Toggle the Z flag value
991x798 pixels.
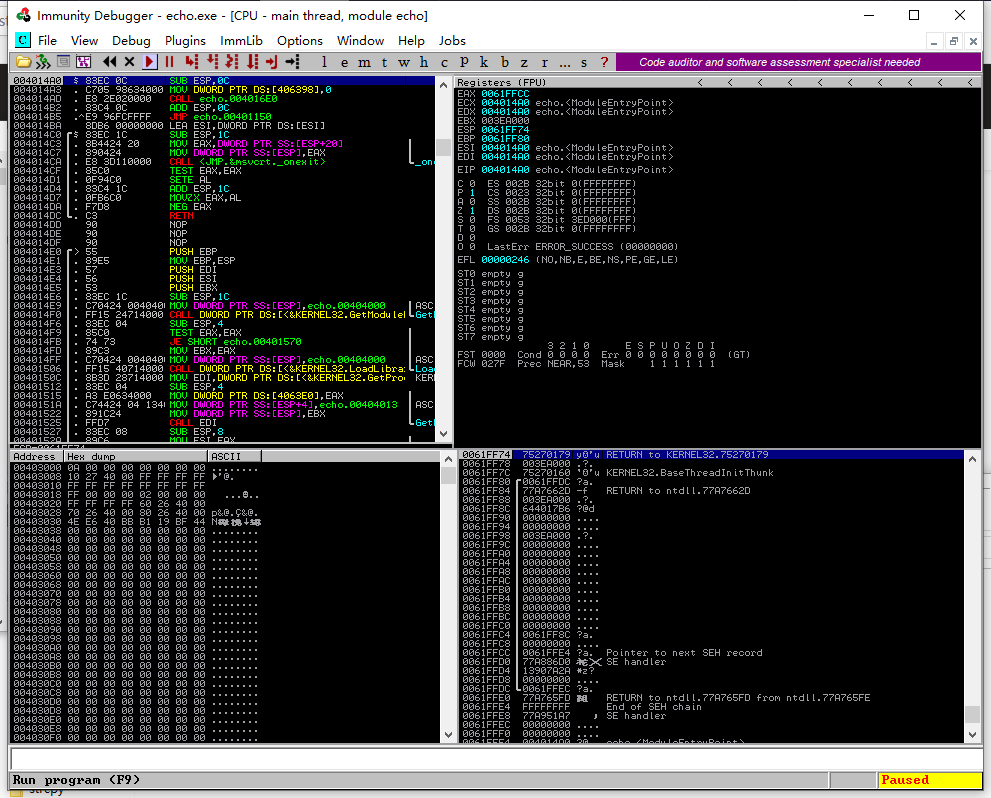coord(472,210)
